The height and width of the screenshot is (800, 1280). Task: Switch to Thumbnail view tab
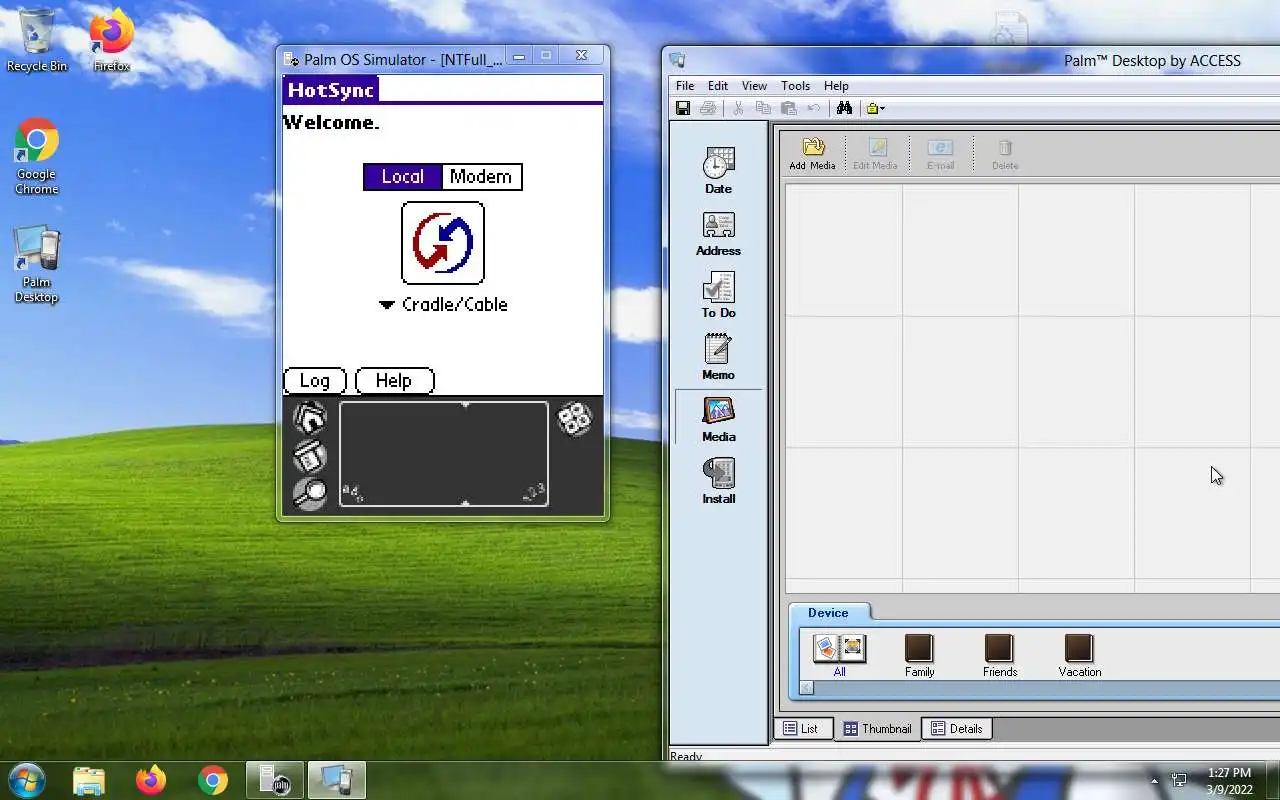pos(877,729)
